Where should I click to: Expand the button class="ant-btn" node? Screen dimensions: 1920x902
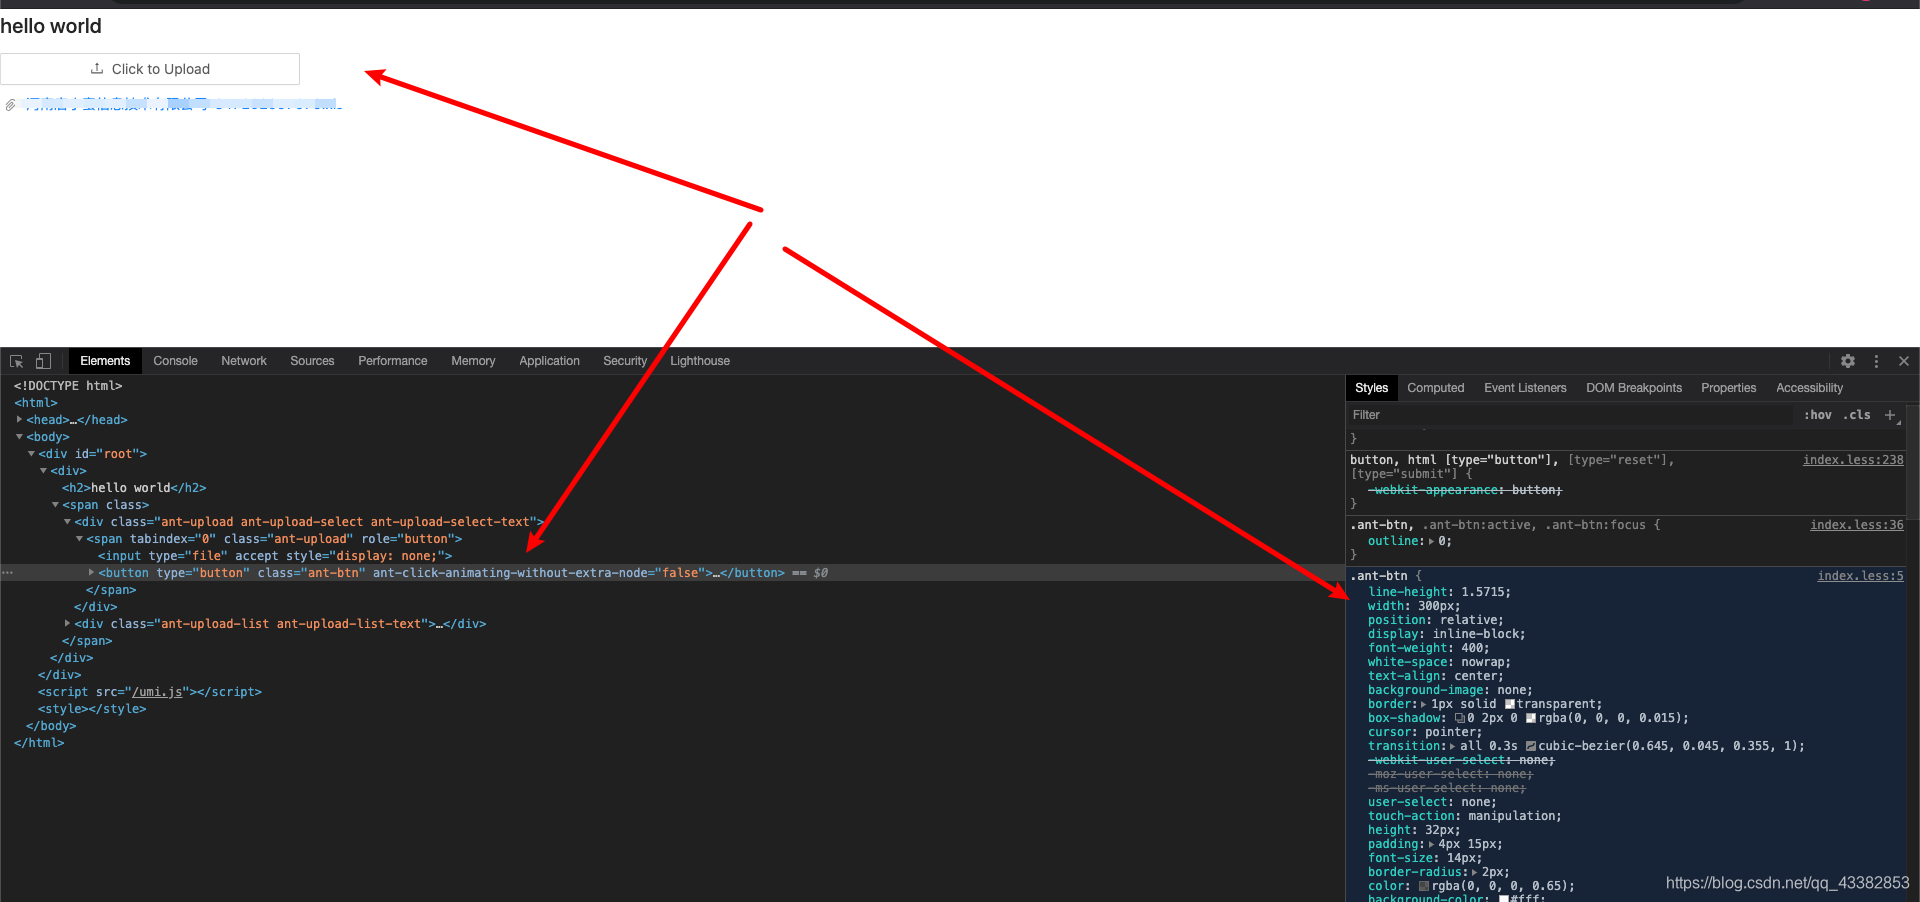click(91, 573)
